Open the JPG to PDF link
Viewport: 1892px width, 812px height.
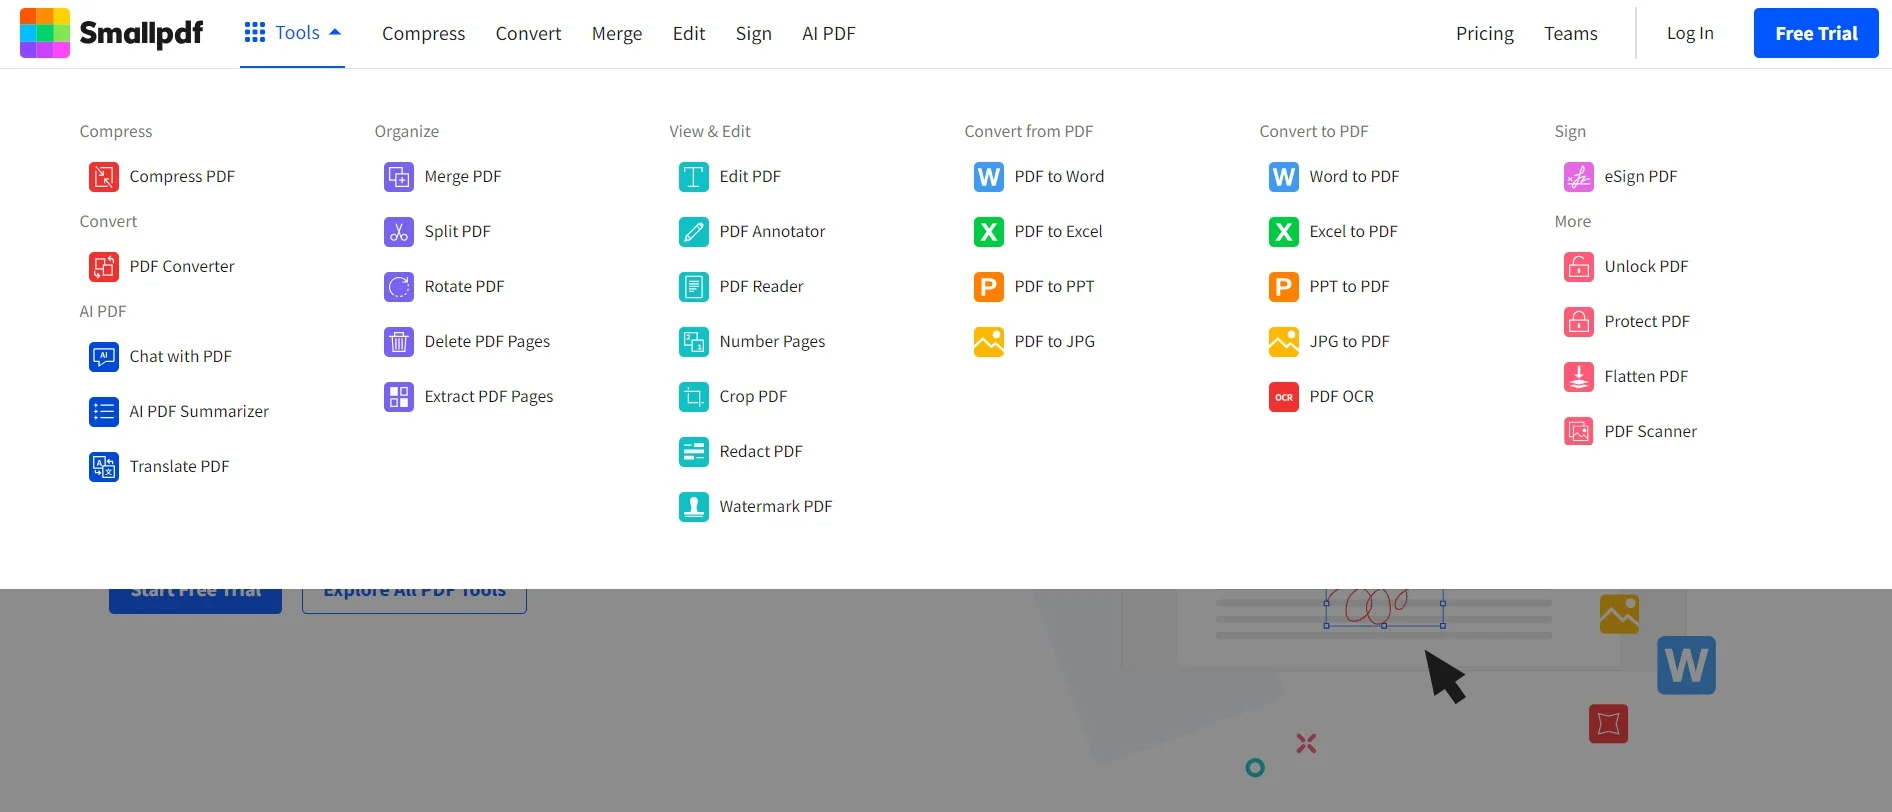(1349, 342)
